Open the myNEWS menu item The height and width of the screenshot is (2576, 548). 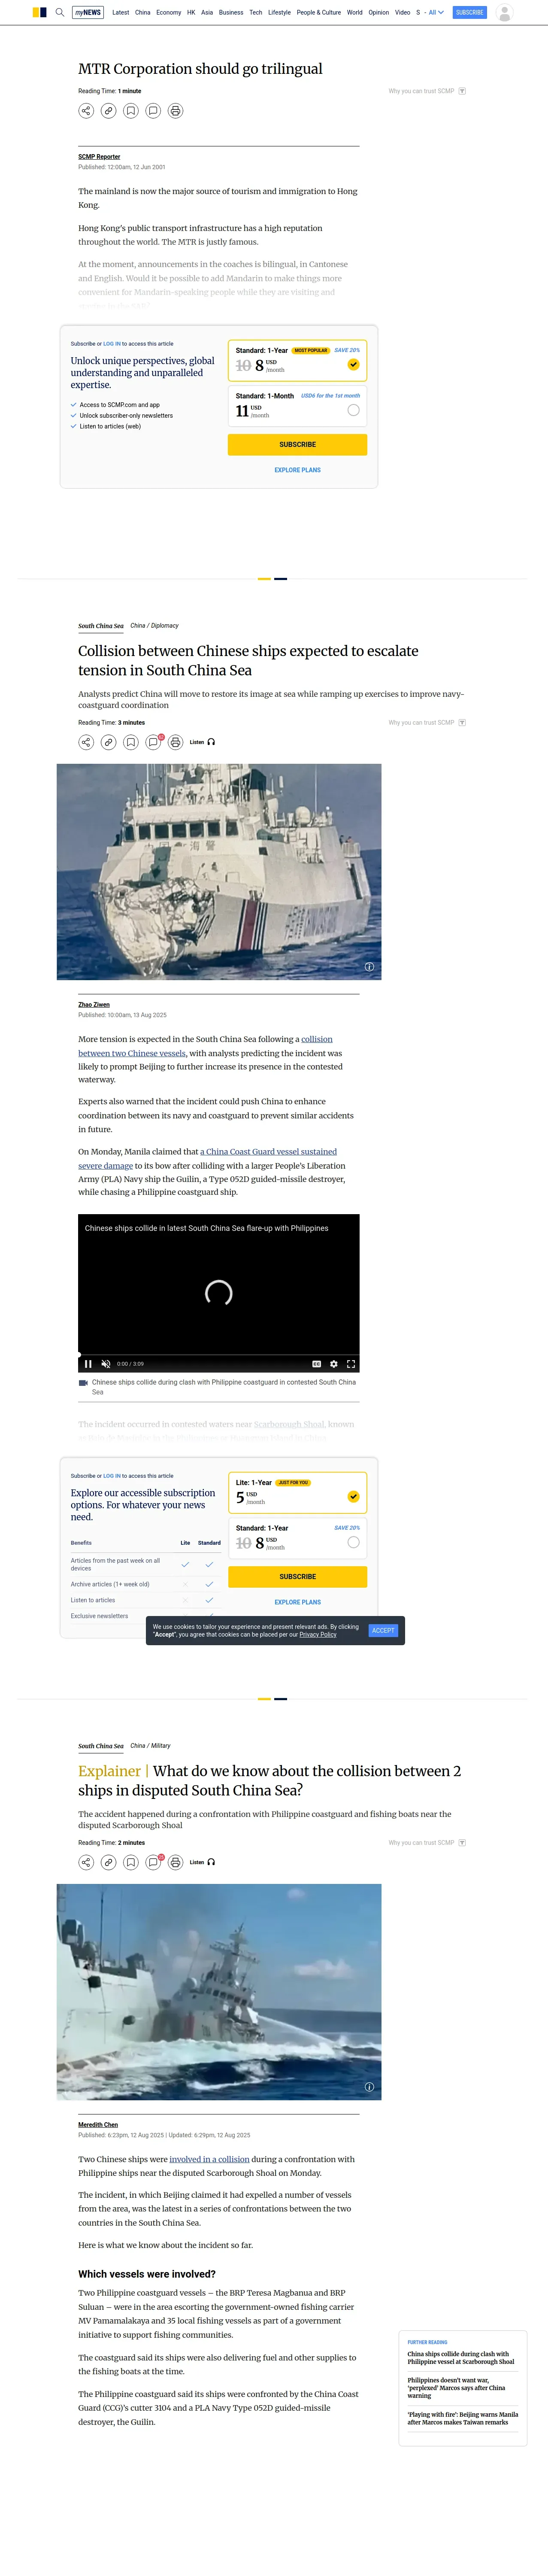click(x=88, y=12)
